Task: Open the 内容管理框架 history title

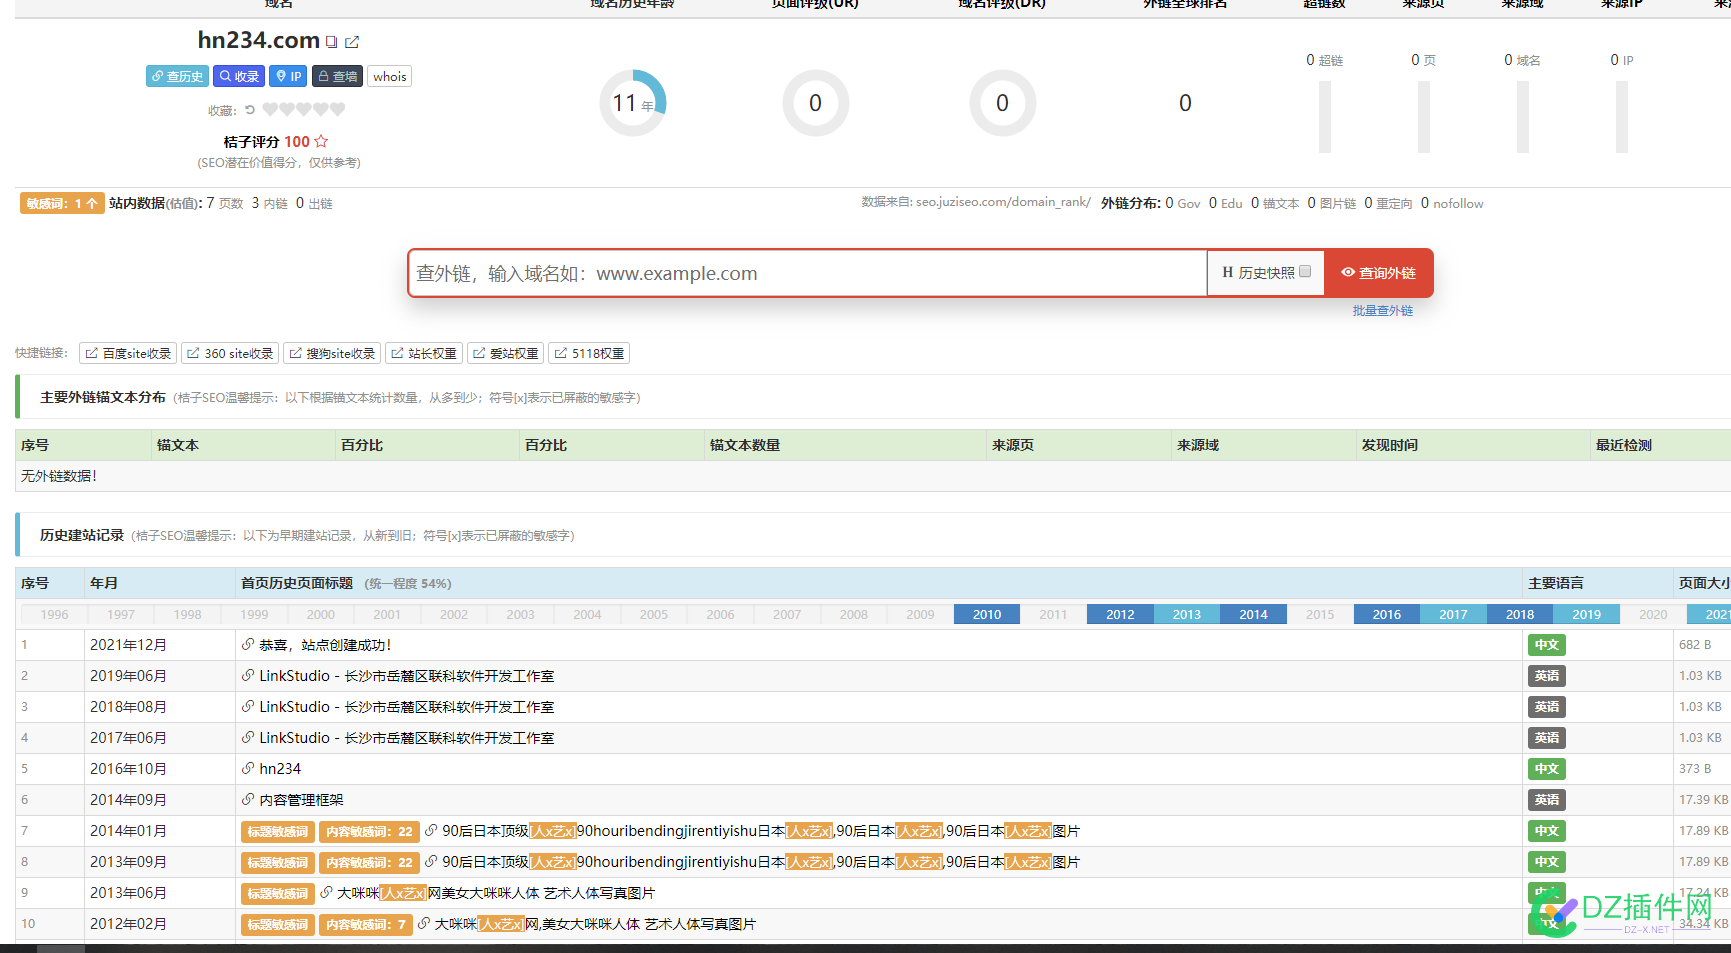Action: (301, 800)
